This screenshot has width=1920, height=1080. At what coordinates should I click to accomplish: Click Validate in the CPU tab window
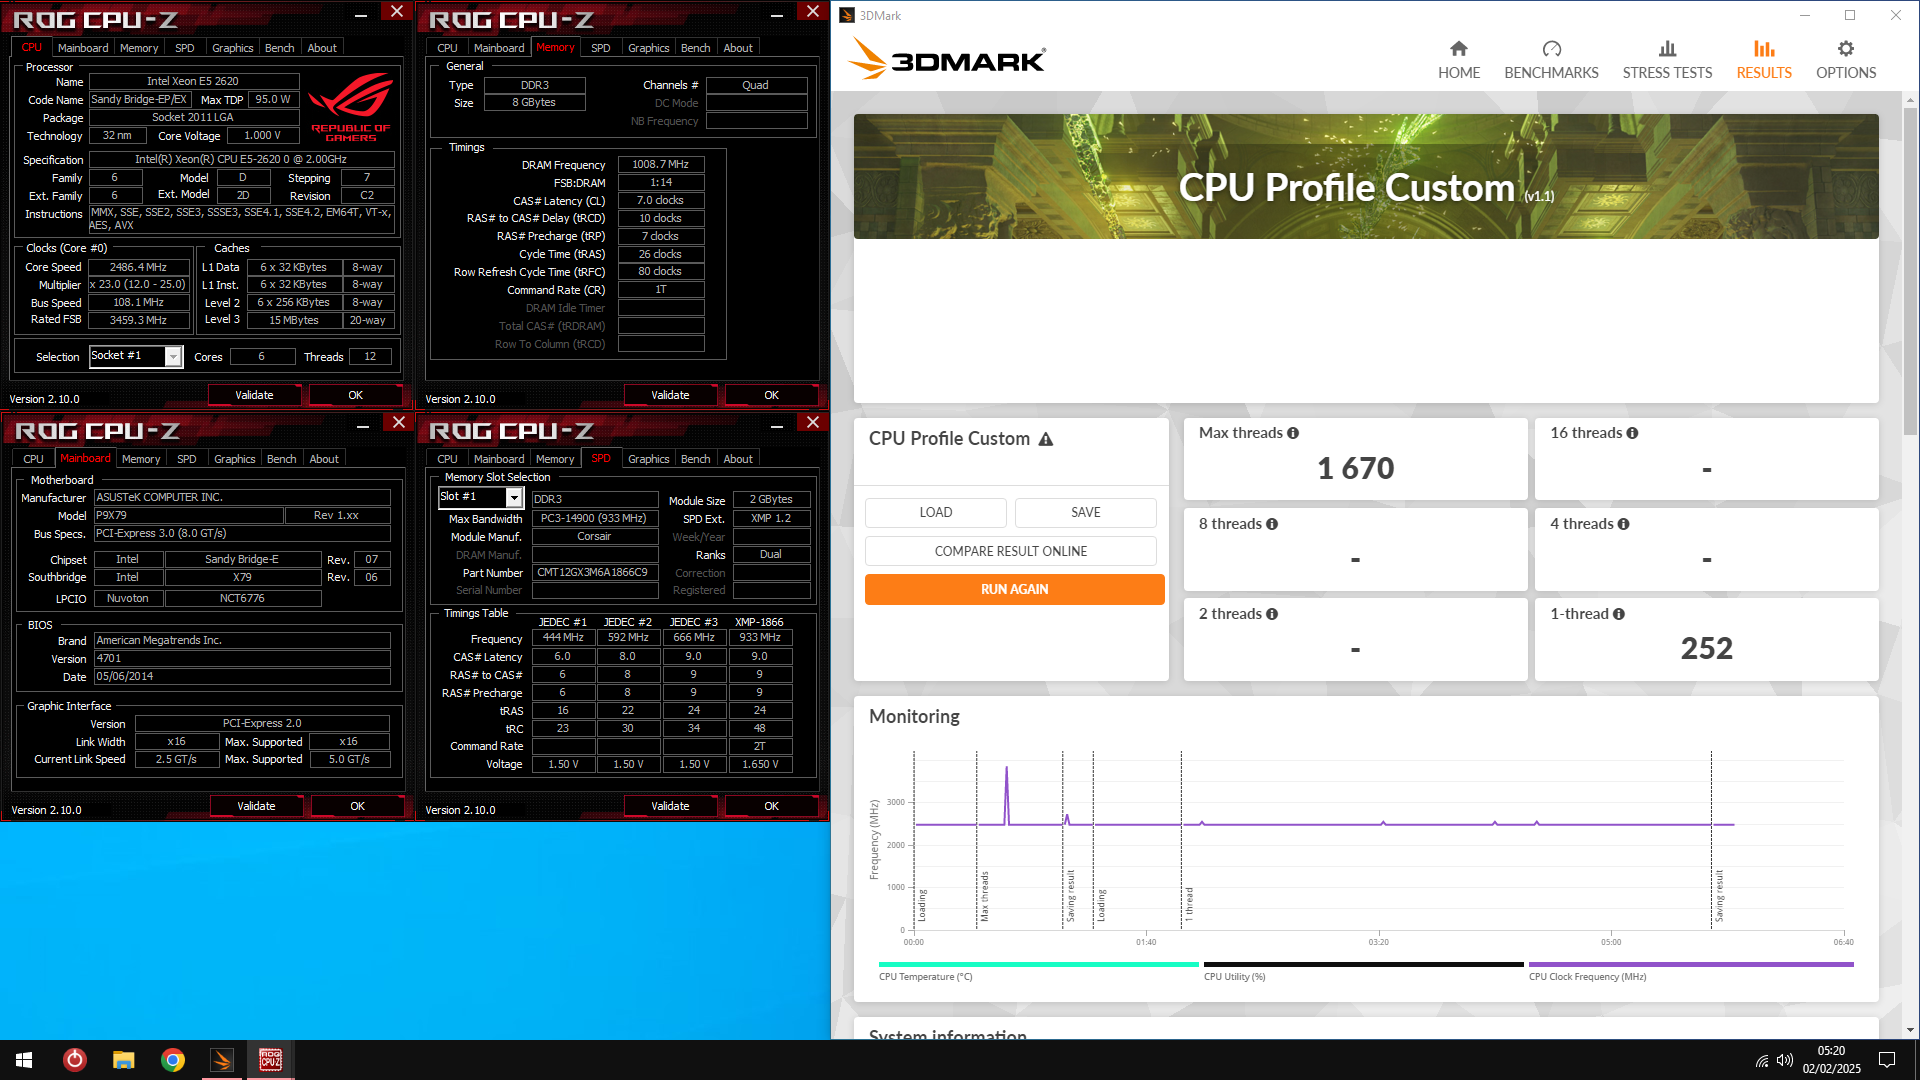click(254, 395)
